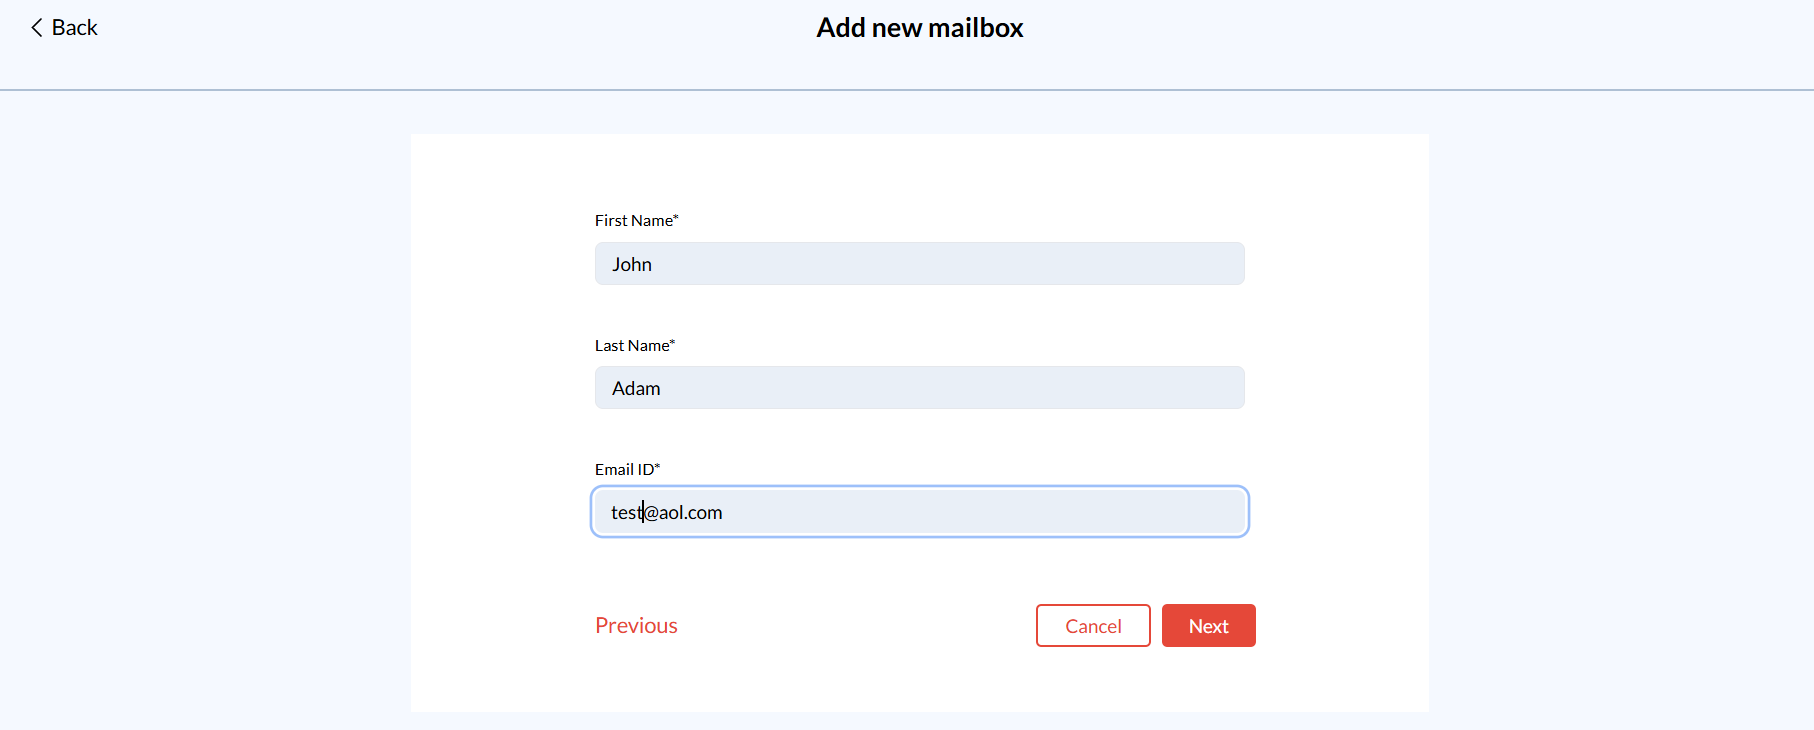This screenshot has width=1814, height=730.
Task: Click ".com" in the email address
Action: point(704,513)
